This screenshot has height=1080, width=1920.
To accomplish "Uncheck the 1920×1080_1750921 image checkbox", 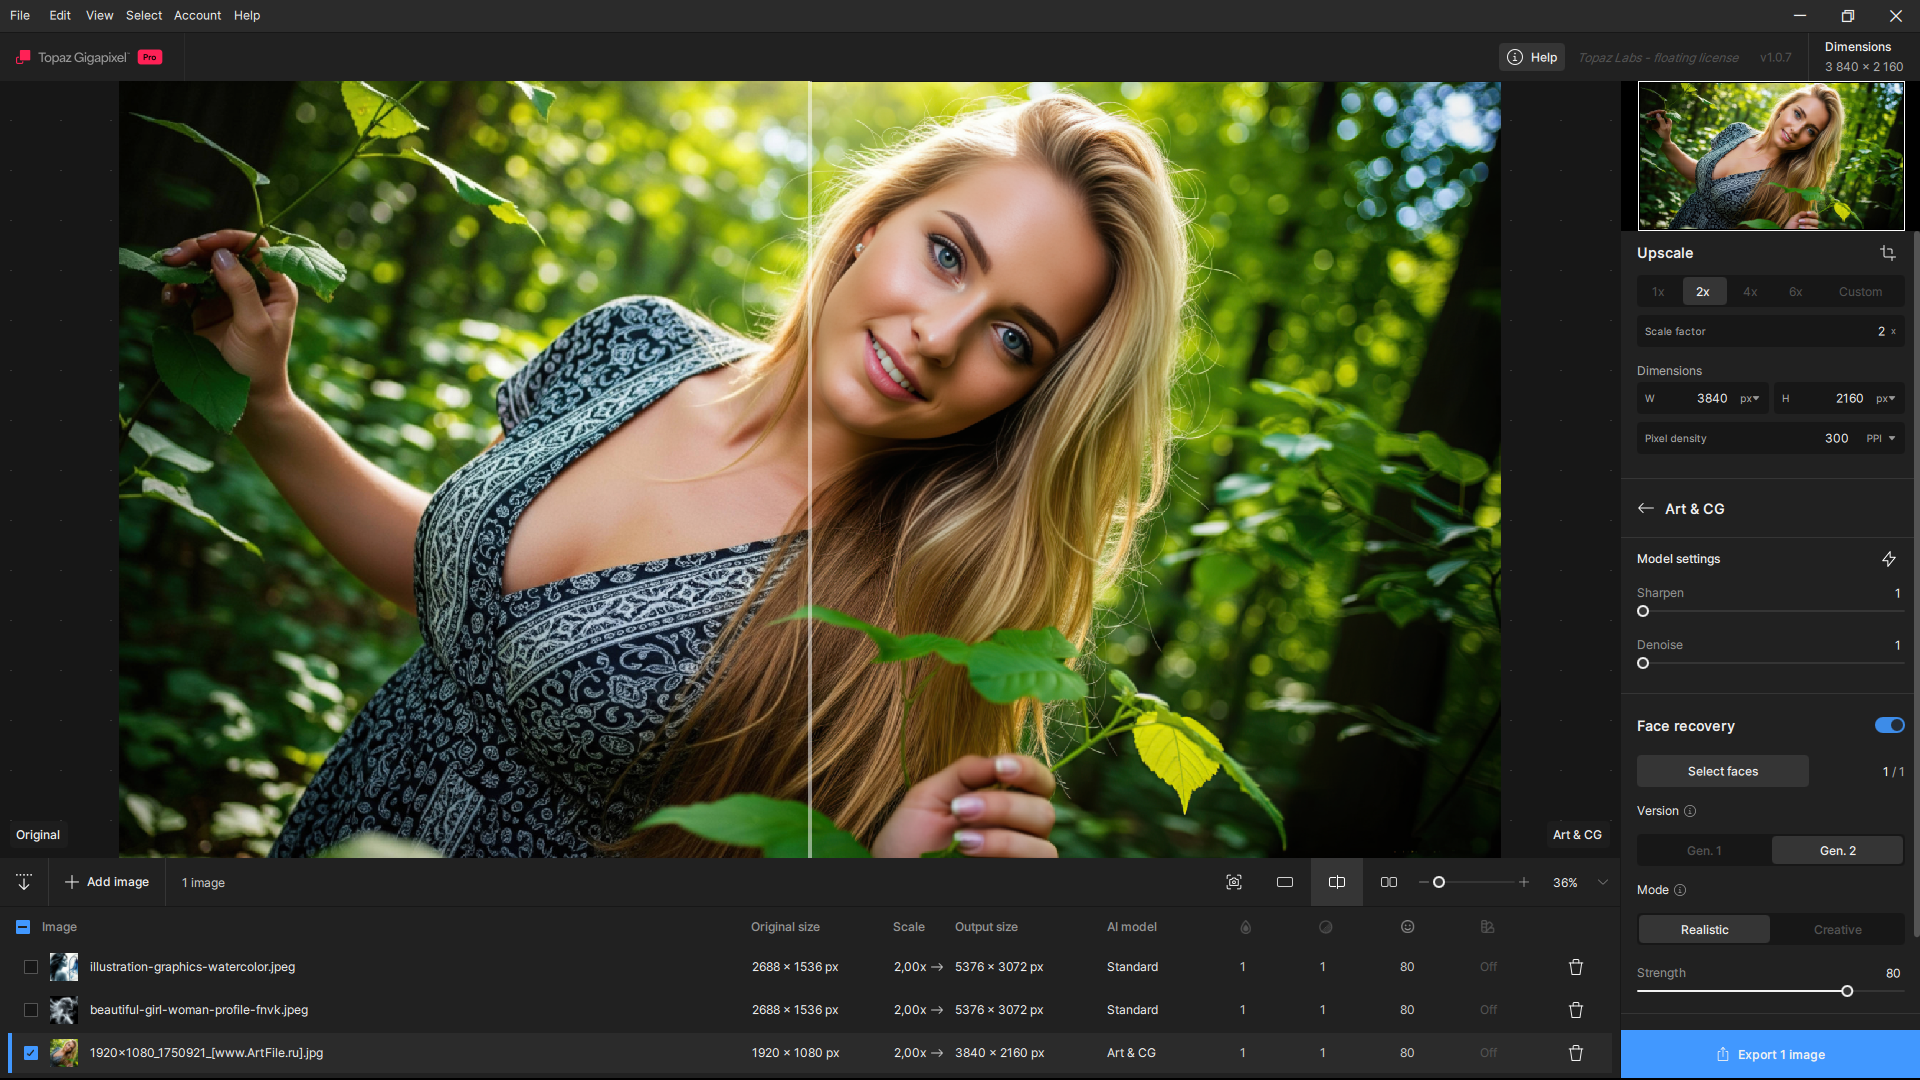I will [31, 1053].
